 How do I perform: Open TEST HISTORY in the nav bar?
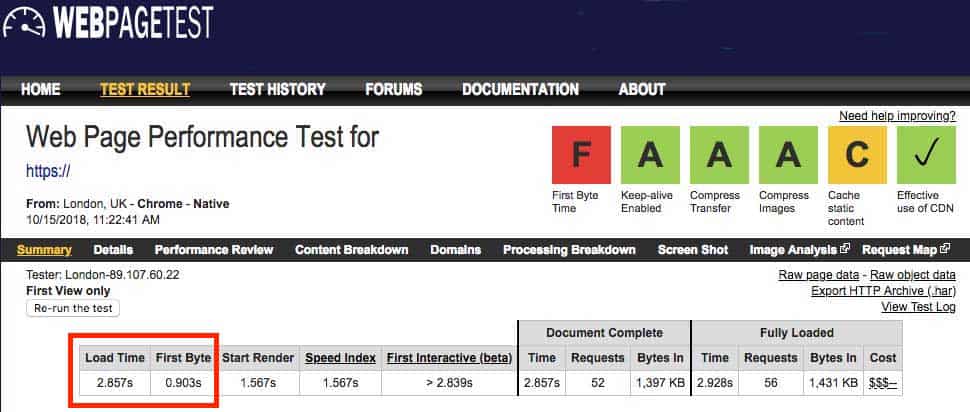tap(277, 89)
